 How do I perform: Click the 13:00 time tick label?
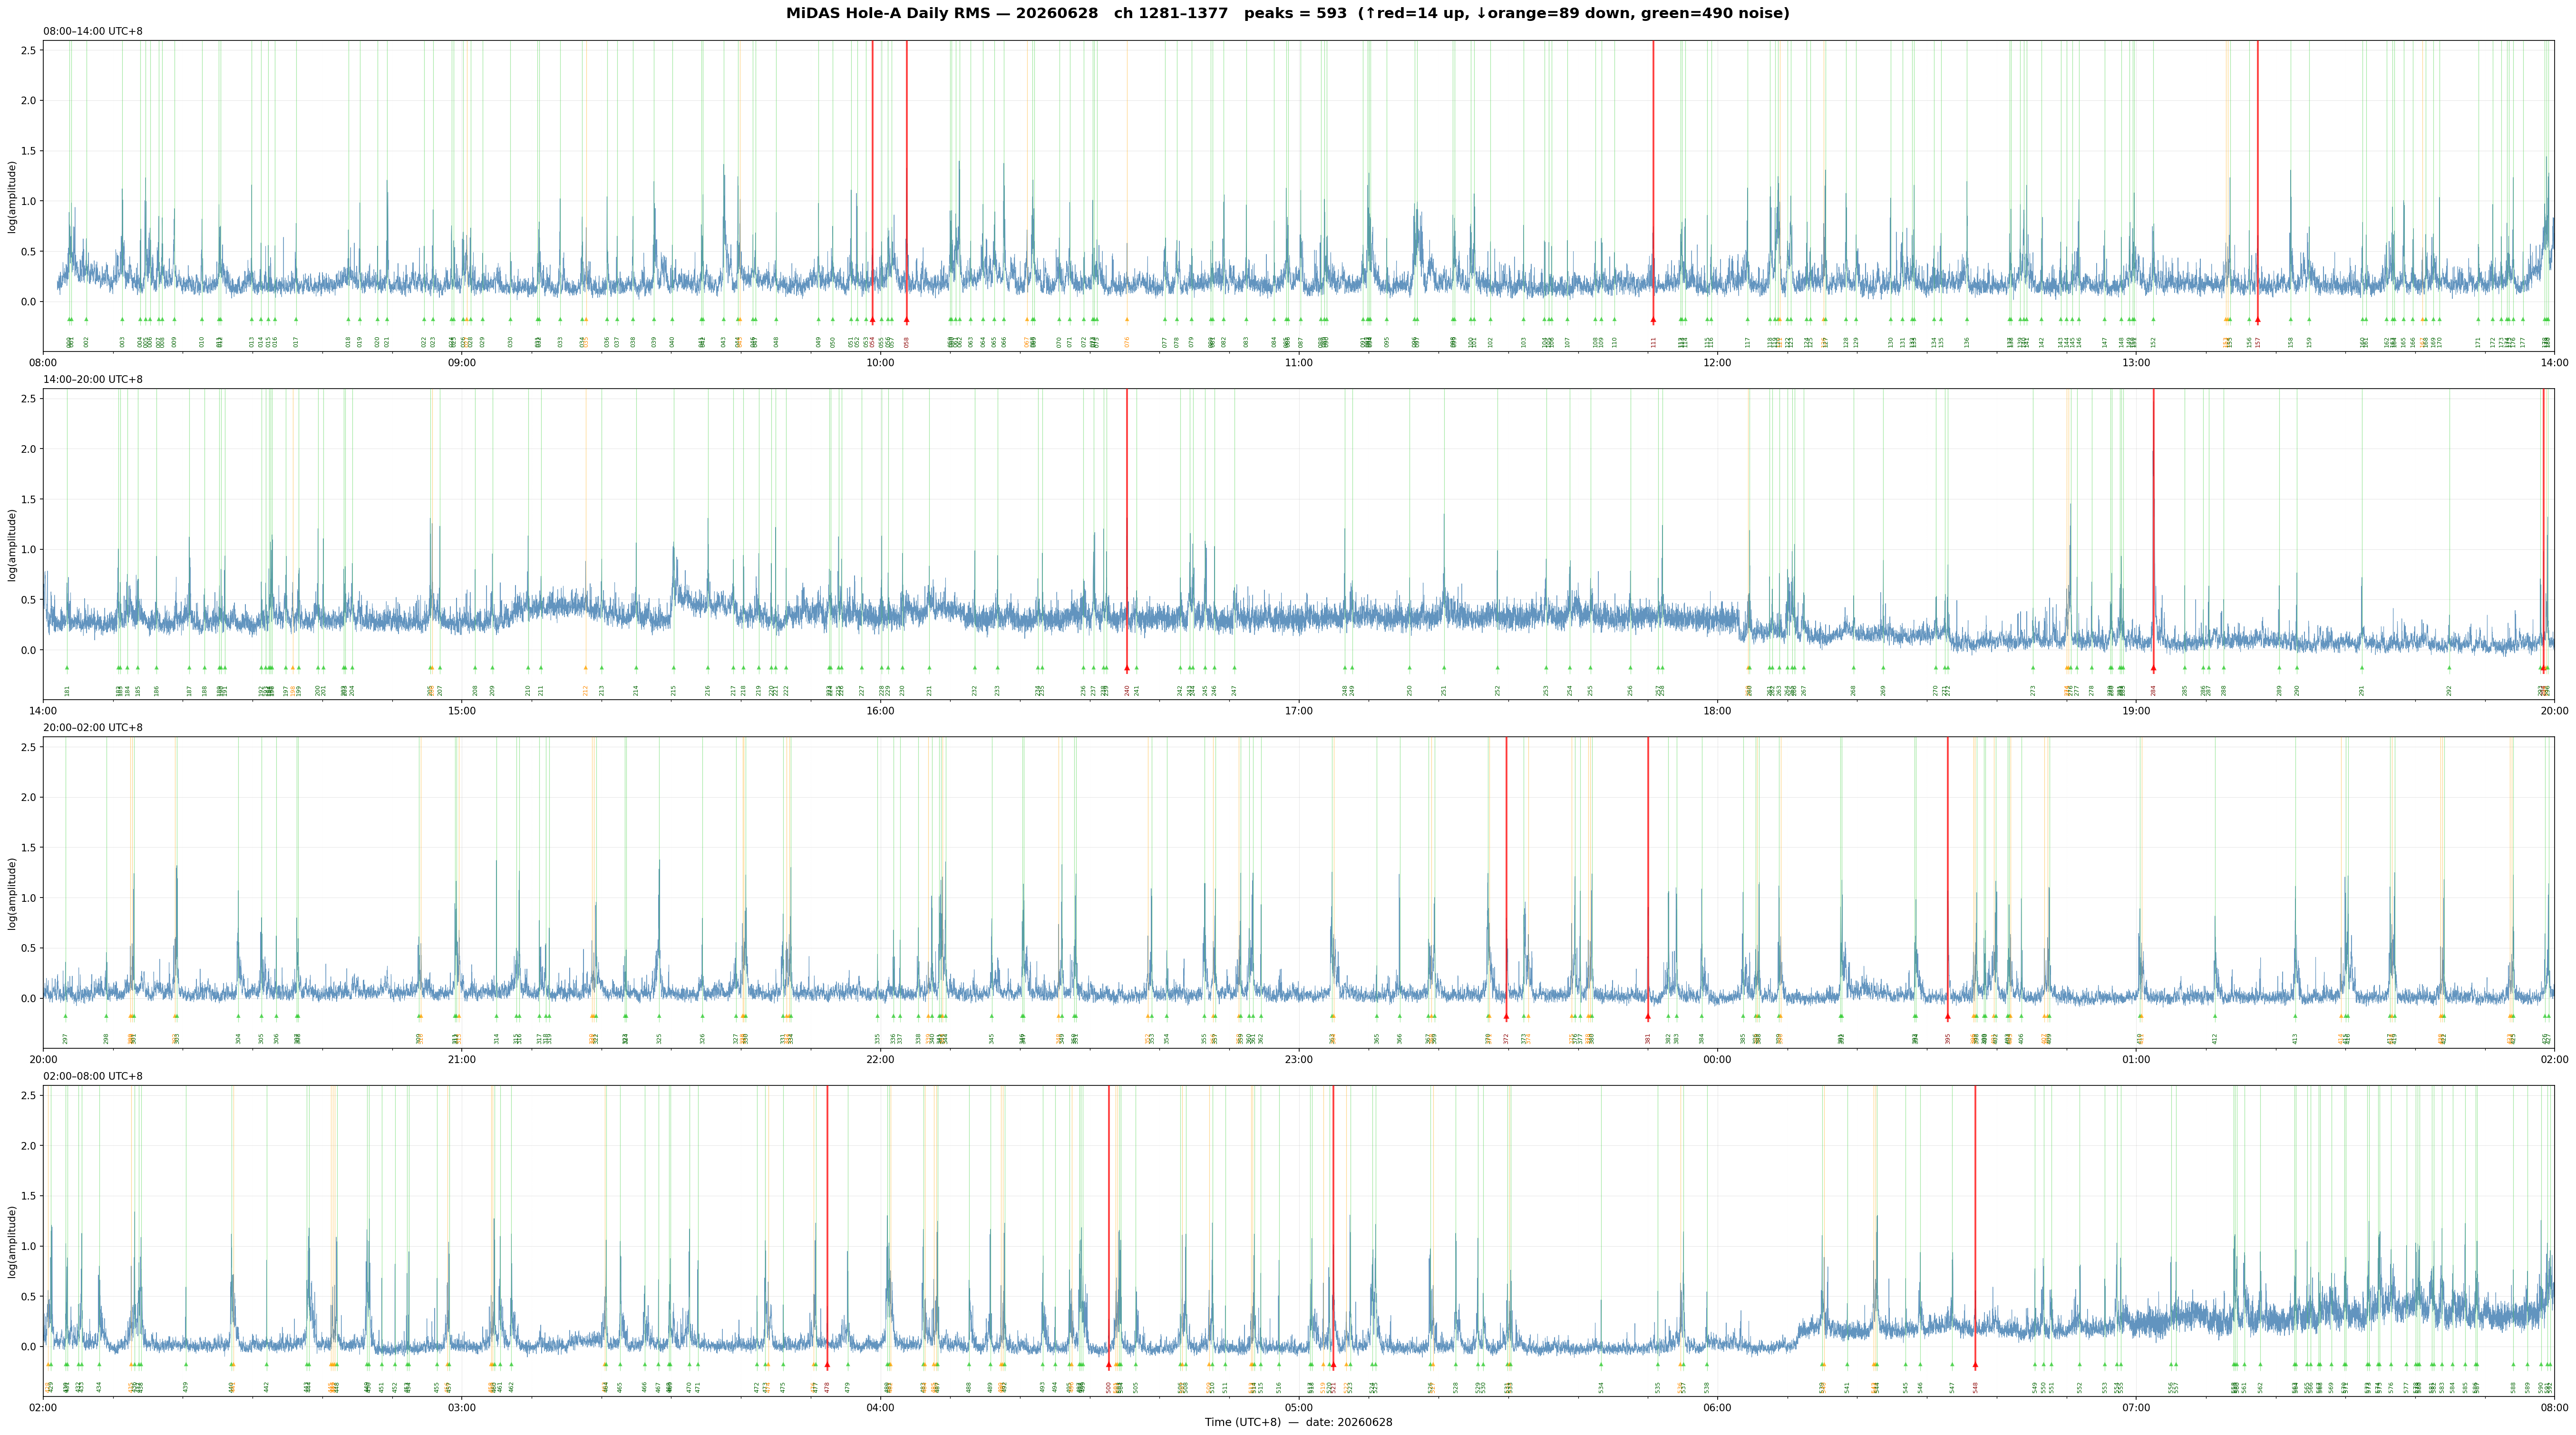point(2136,362)
